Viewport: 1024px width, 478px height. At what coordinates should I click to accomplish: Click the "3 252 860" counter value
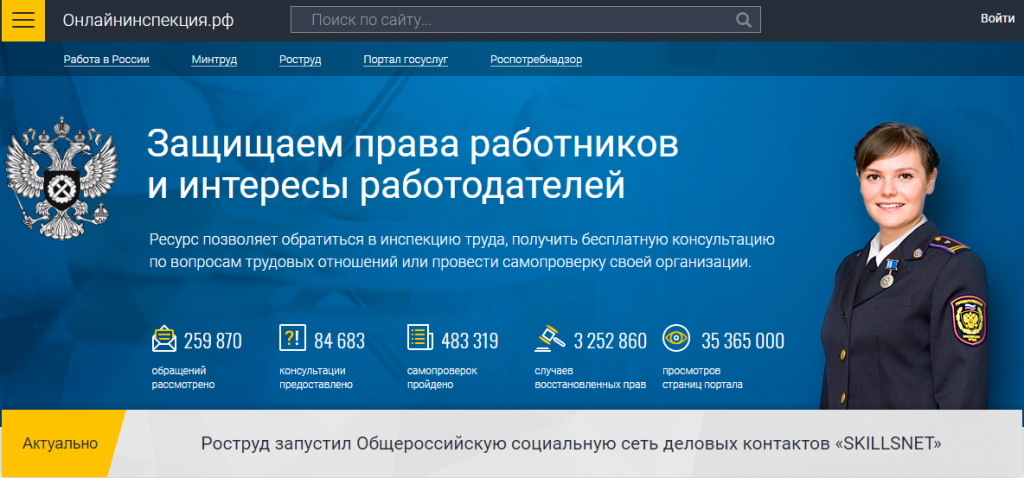(x=611, y=341)
